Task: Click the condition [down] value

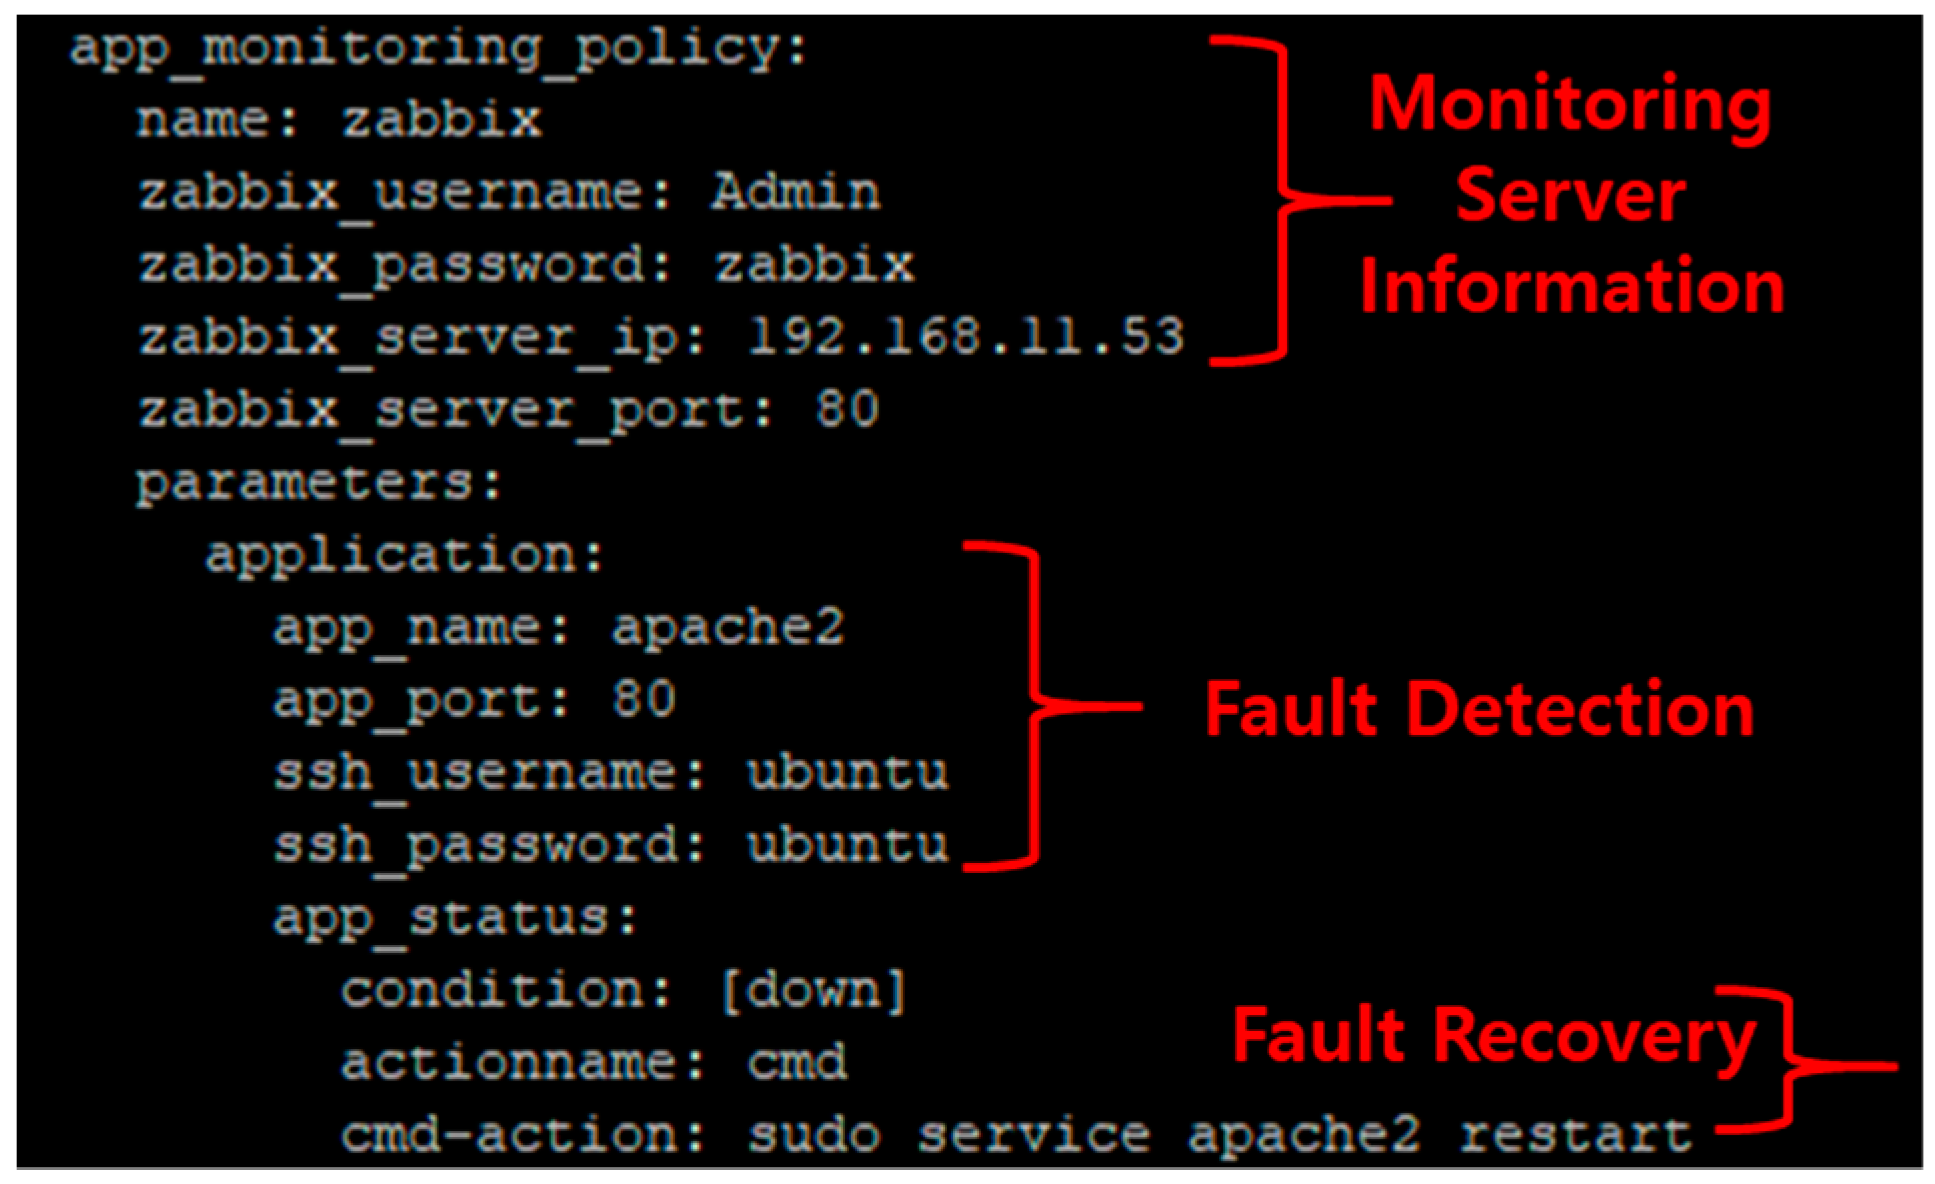Action: pyautogui.click(x=813, y=991)
